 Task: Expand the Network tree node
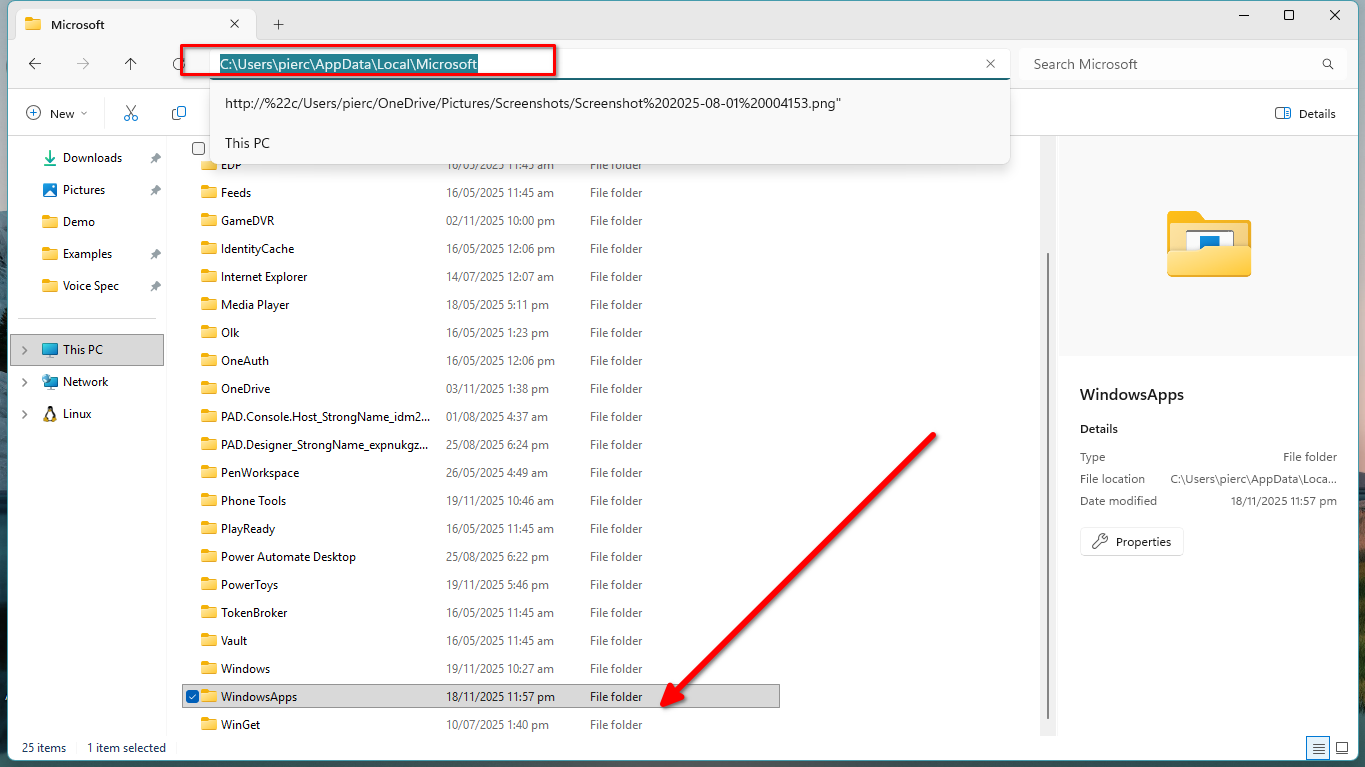pyautogui.click(x=22, y=381)
